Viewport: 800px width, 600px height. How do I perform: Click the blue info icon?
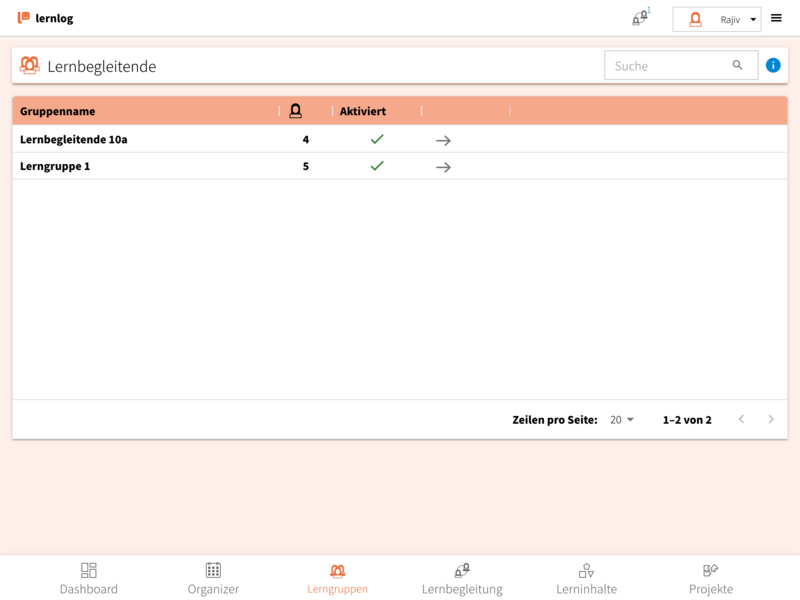(x=773, y=65)
